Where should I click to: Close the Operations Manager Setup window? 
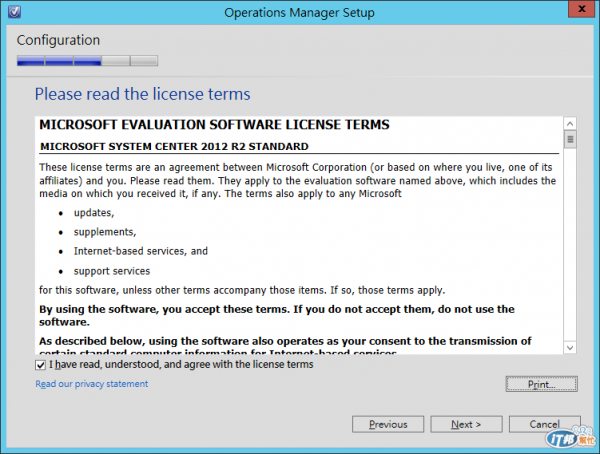581,9
